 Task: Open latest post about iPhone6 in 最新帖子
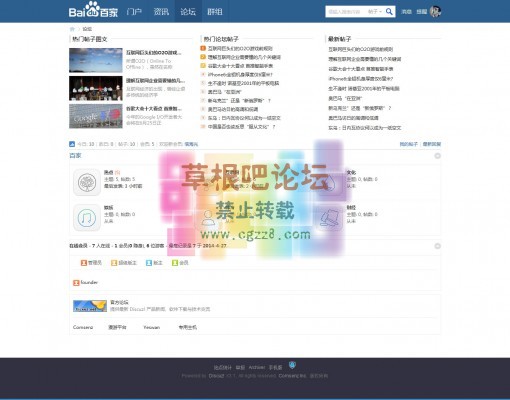(x=361, y=79)
